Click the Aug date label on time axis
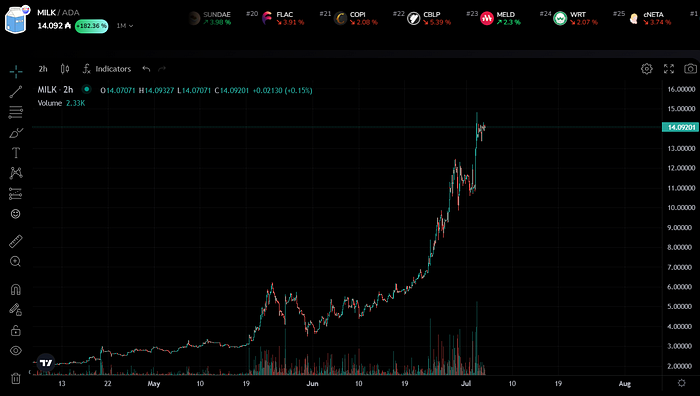This screenshot has height=396, width=700. click(x=625, y=383)
